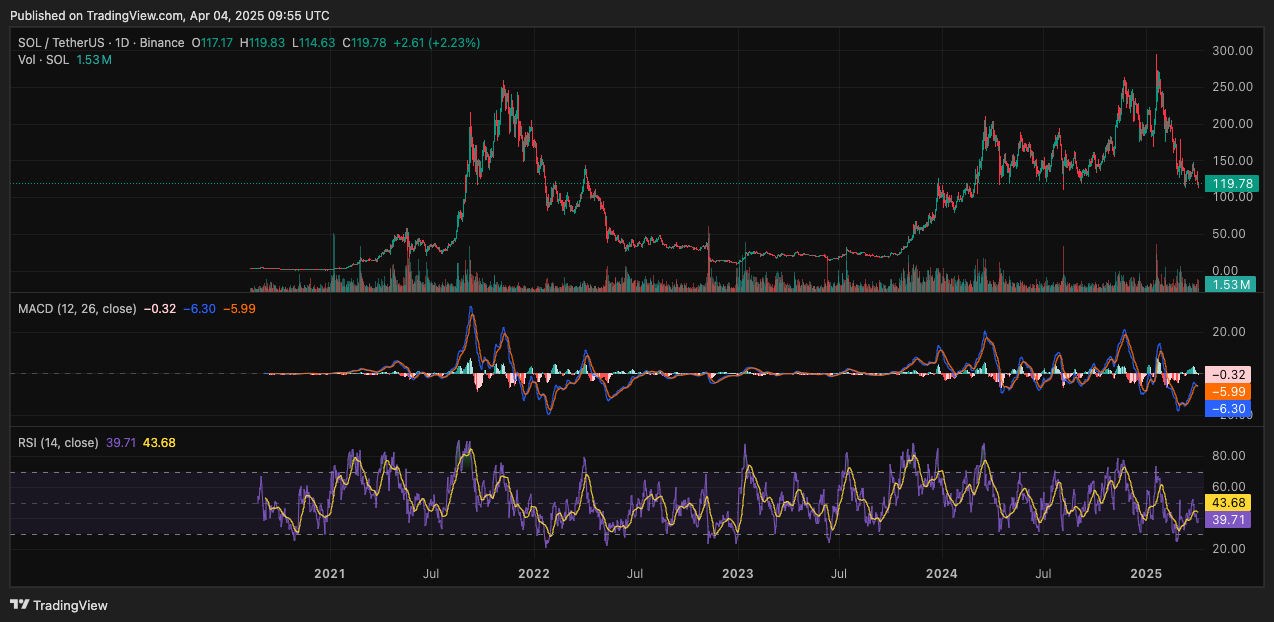The width and height of the screenshot is (1274, 622).
Task: Click the 80.00 RSI scale label
Action: pos(1231,456)
